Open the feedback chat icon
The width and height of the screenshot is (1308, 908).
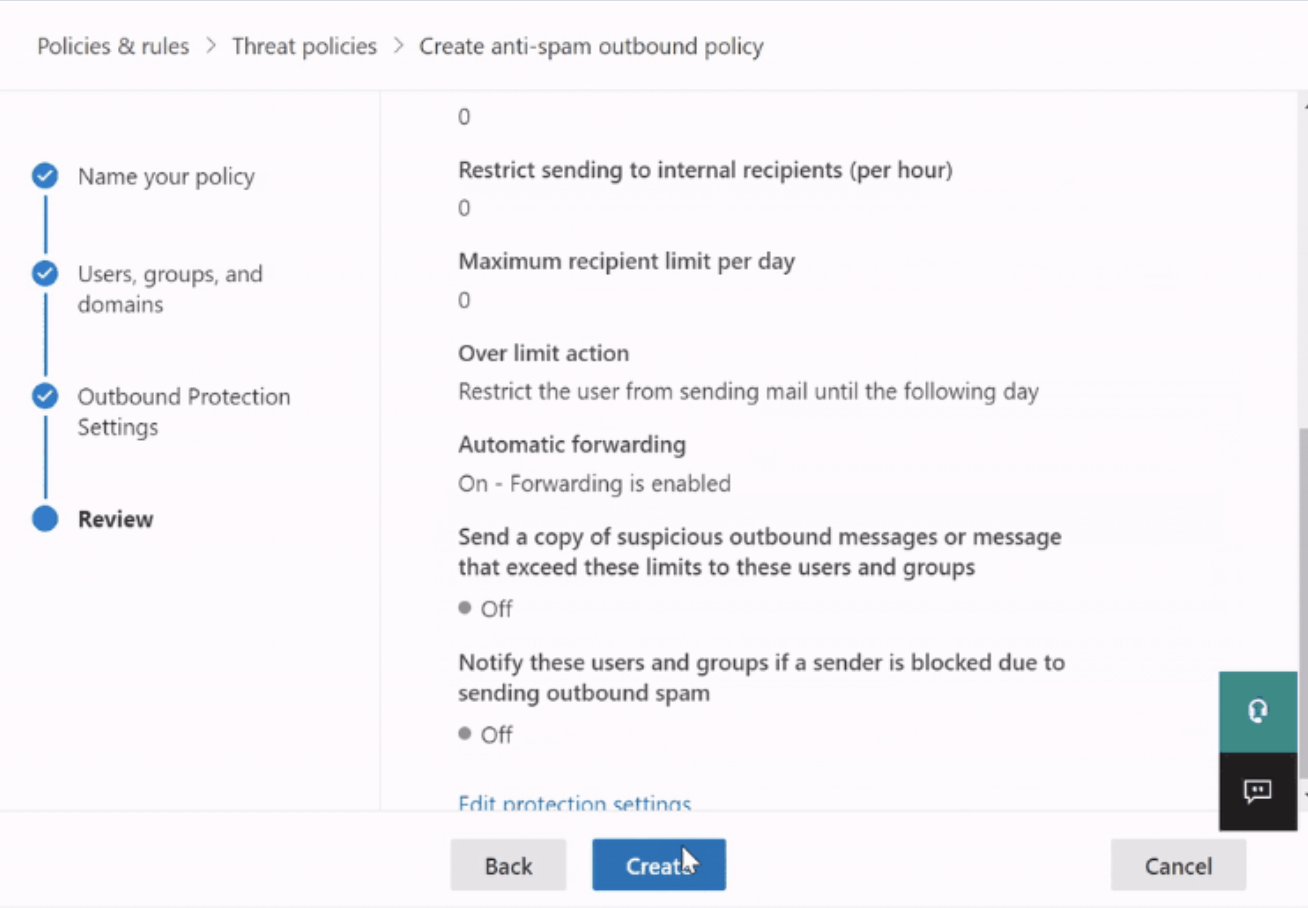[x=1257, y=792]
